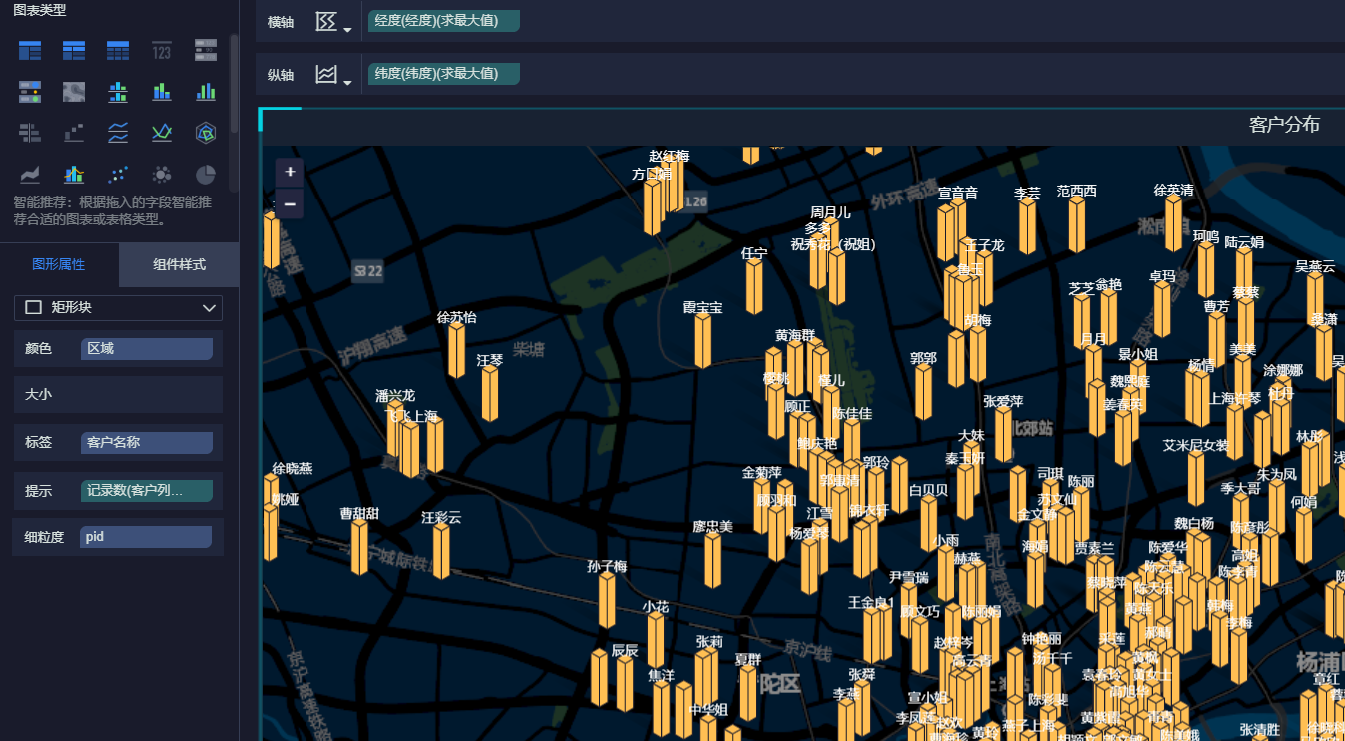Select the partitioned line chart type
This screenshot has width=1345, height=741.
point(118,133)
